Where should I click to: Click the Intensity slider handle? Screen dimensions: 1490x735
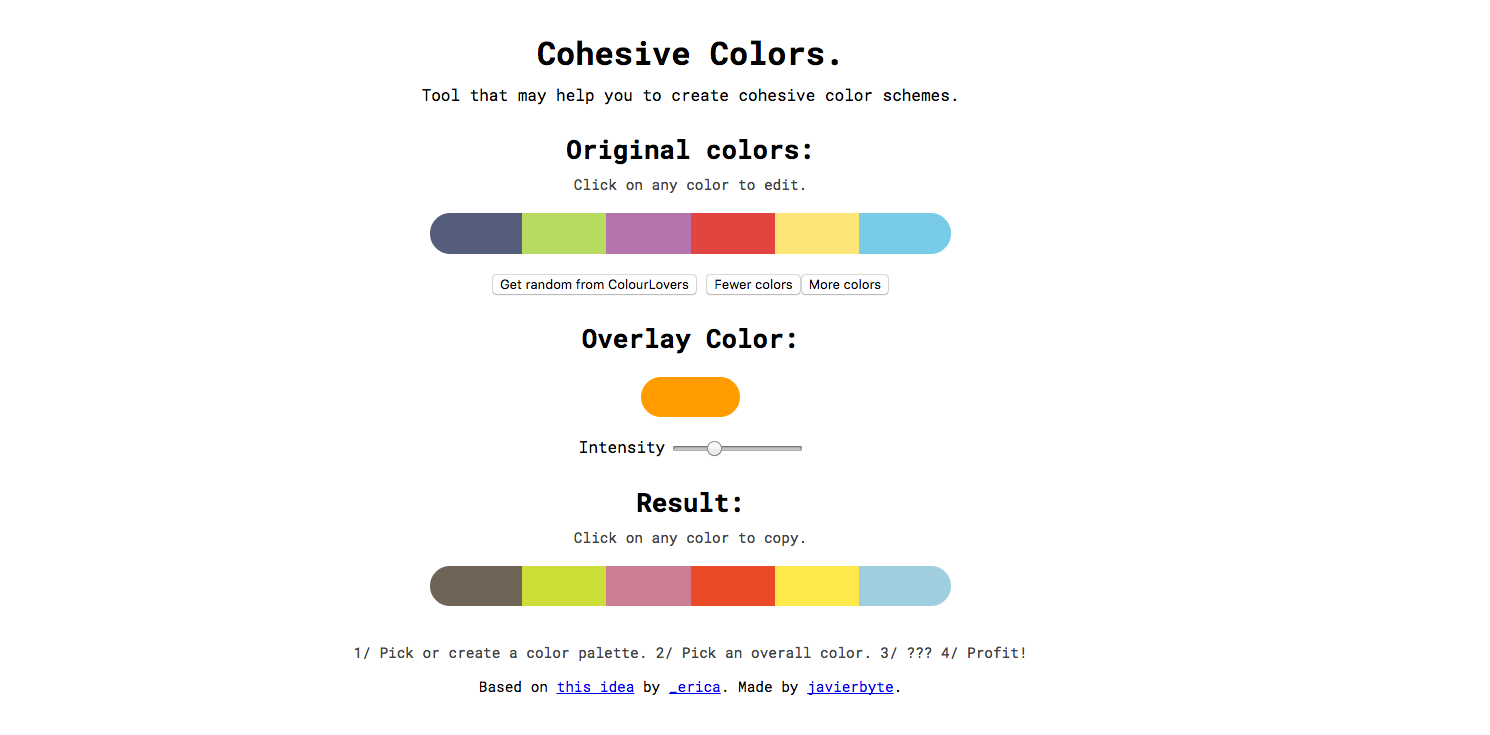(714, 448)
